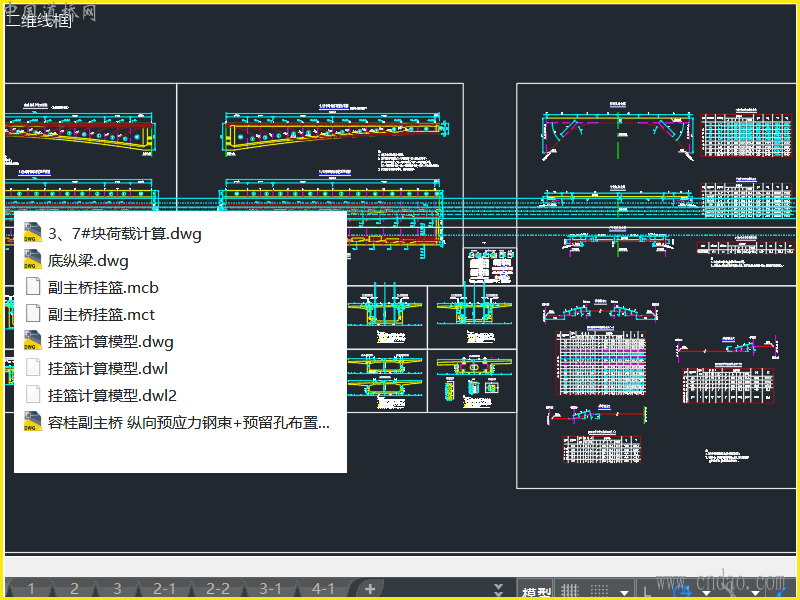Switch to the 2-1 layout tab
This screenshot has width=800, height=600.
[164, 589]
